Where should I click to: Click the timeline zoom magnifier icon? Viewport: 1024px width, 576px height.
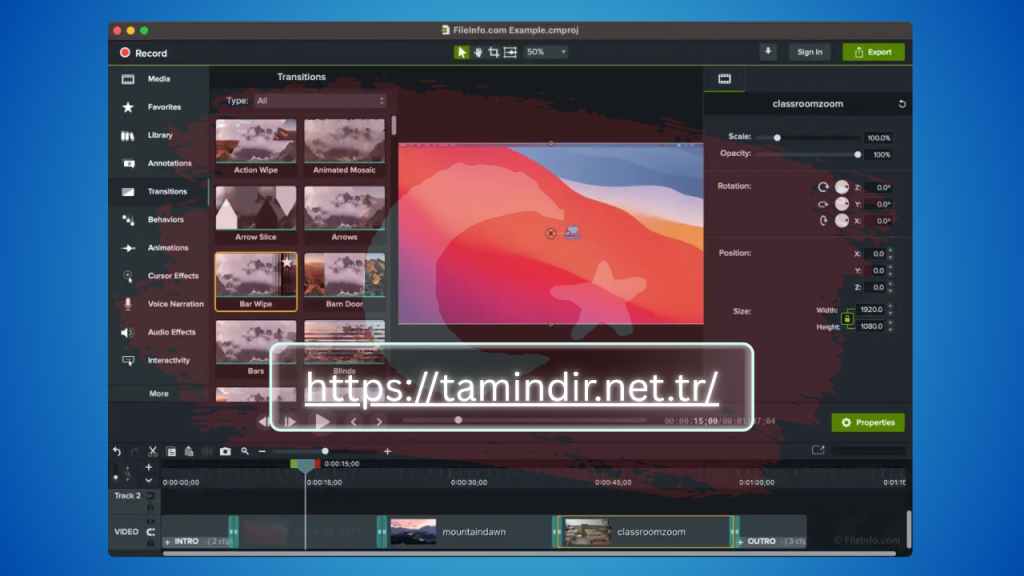coord(245,451)
